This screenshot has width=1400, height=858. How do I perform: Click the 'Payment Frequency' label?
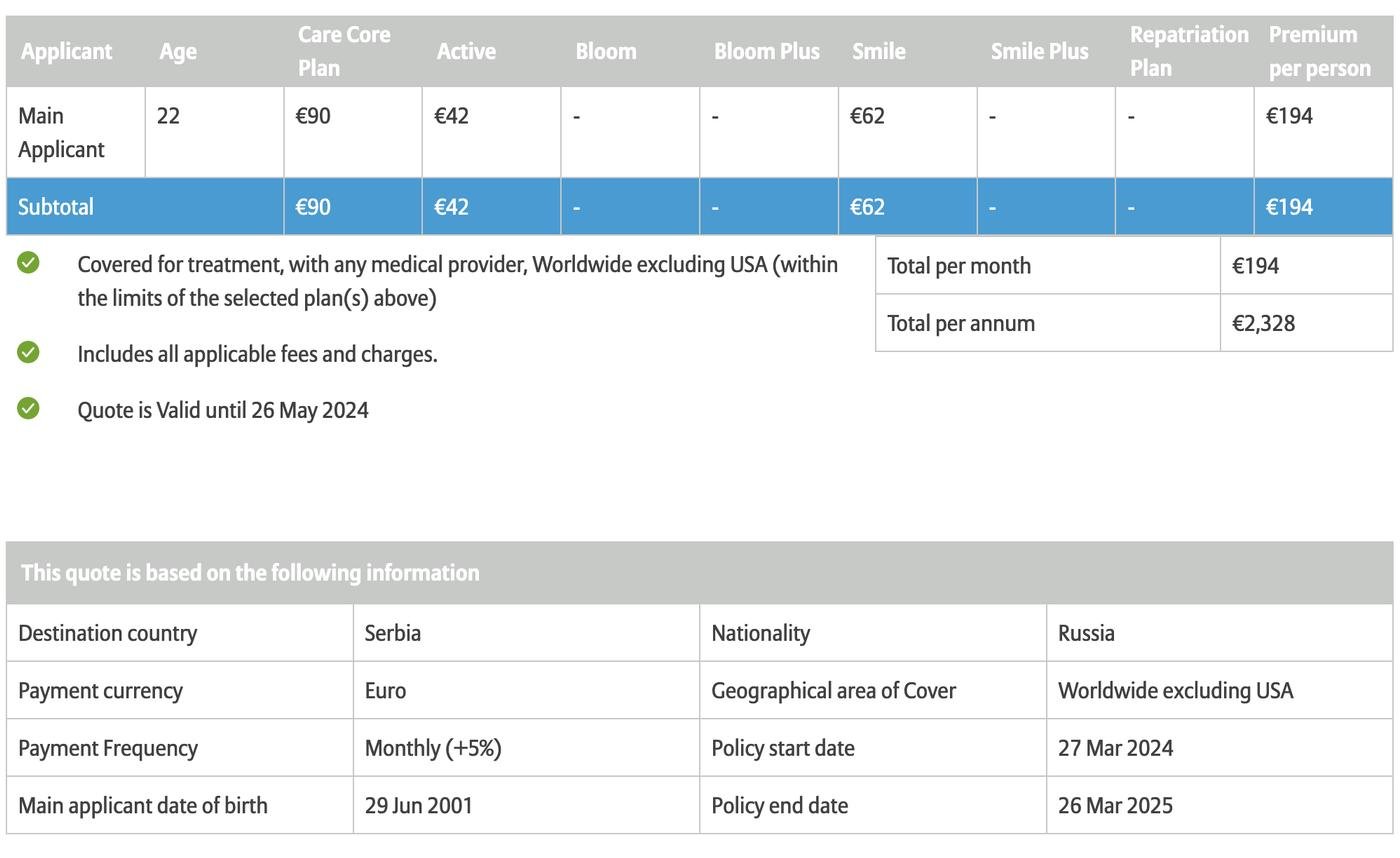pyautogui.click(x=108, y=748)
